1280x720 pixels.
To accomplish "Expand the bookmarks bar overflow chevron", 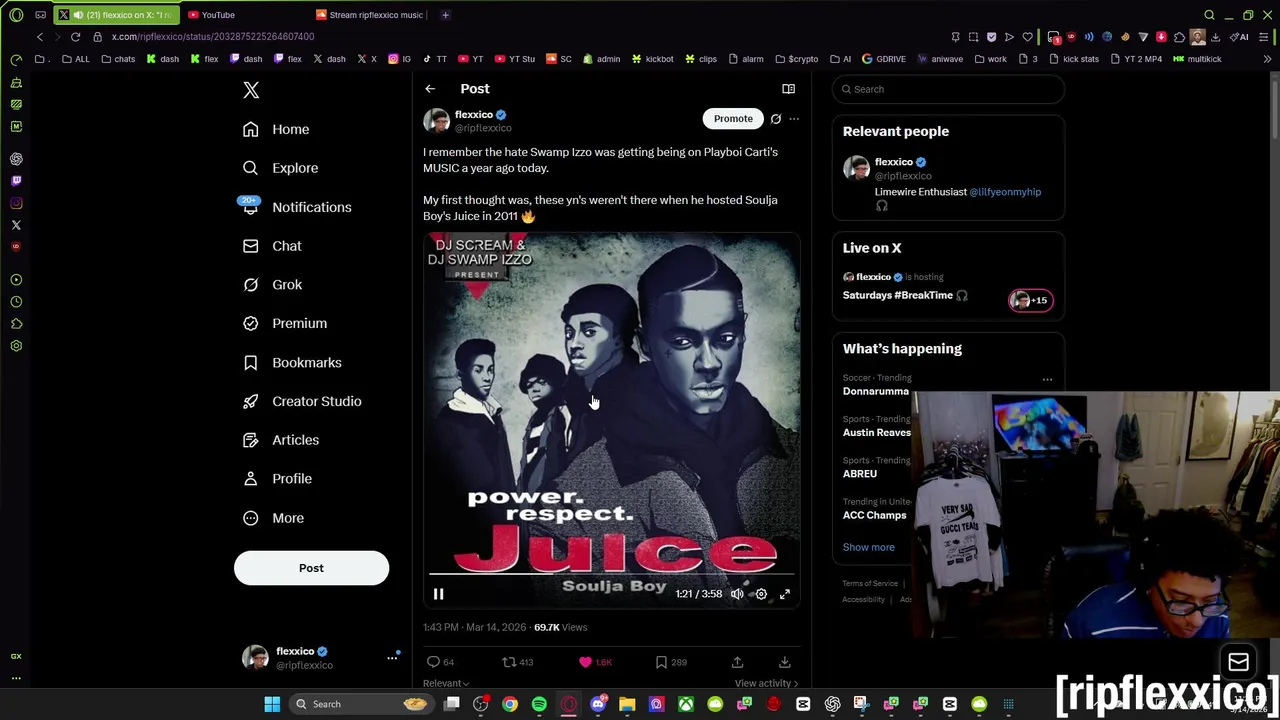I will [1267, 59].
